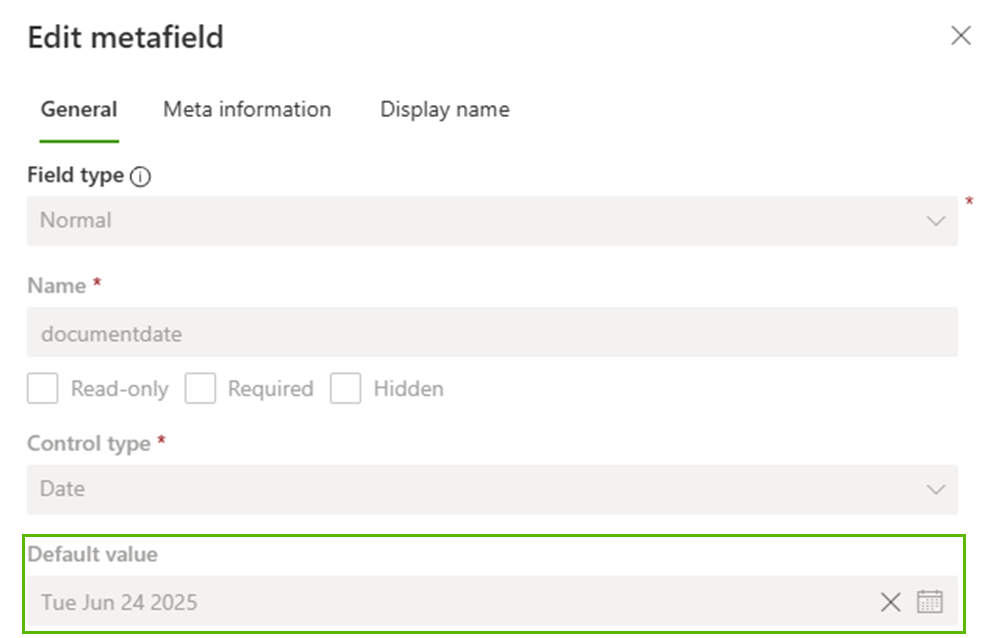Open the calendar date picker

coord(930,602)
